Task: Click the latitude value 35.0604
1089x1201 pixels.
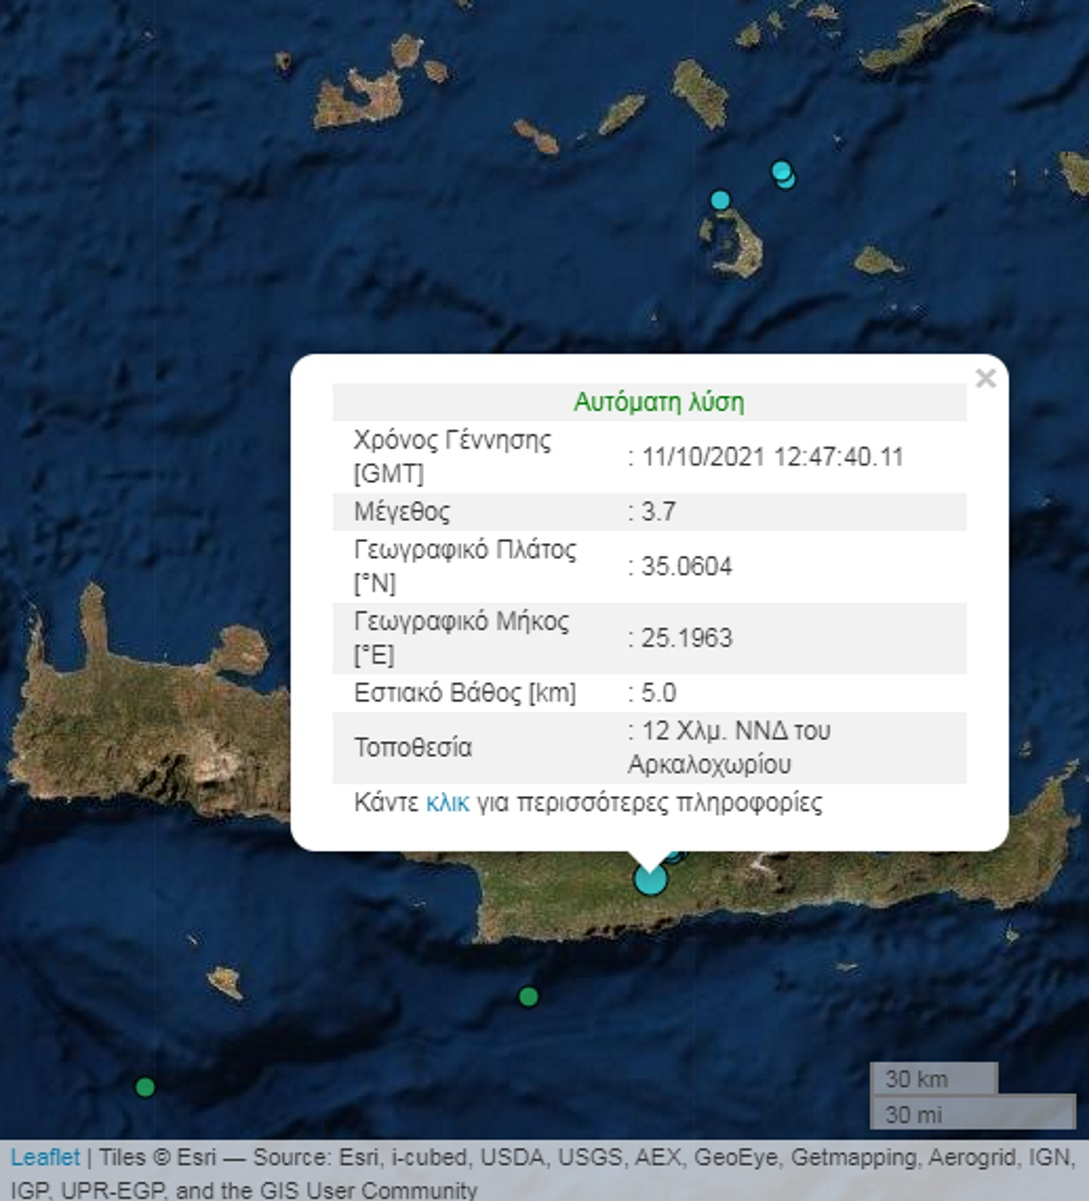Action: [x=686, y=567]
